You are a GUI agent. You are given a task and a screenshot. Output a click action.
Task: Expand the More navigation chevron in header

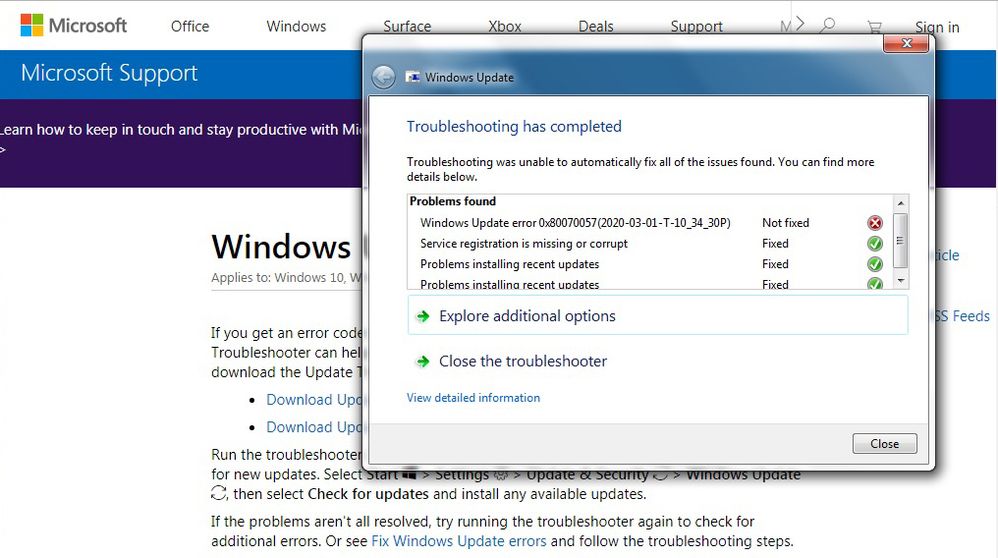tap(800, 24)
